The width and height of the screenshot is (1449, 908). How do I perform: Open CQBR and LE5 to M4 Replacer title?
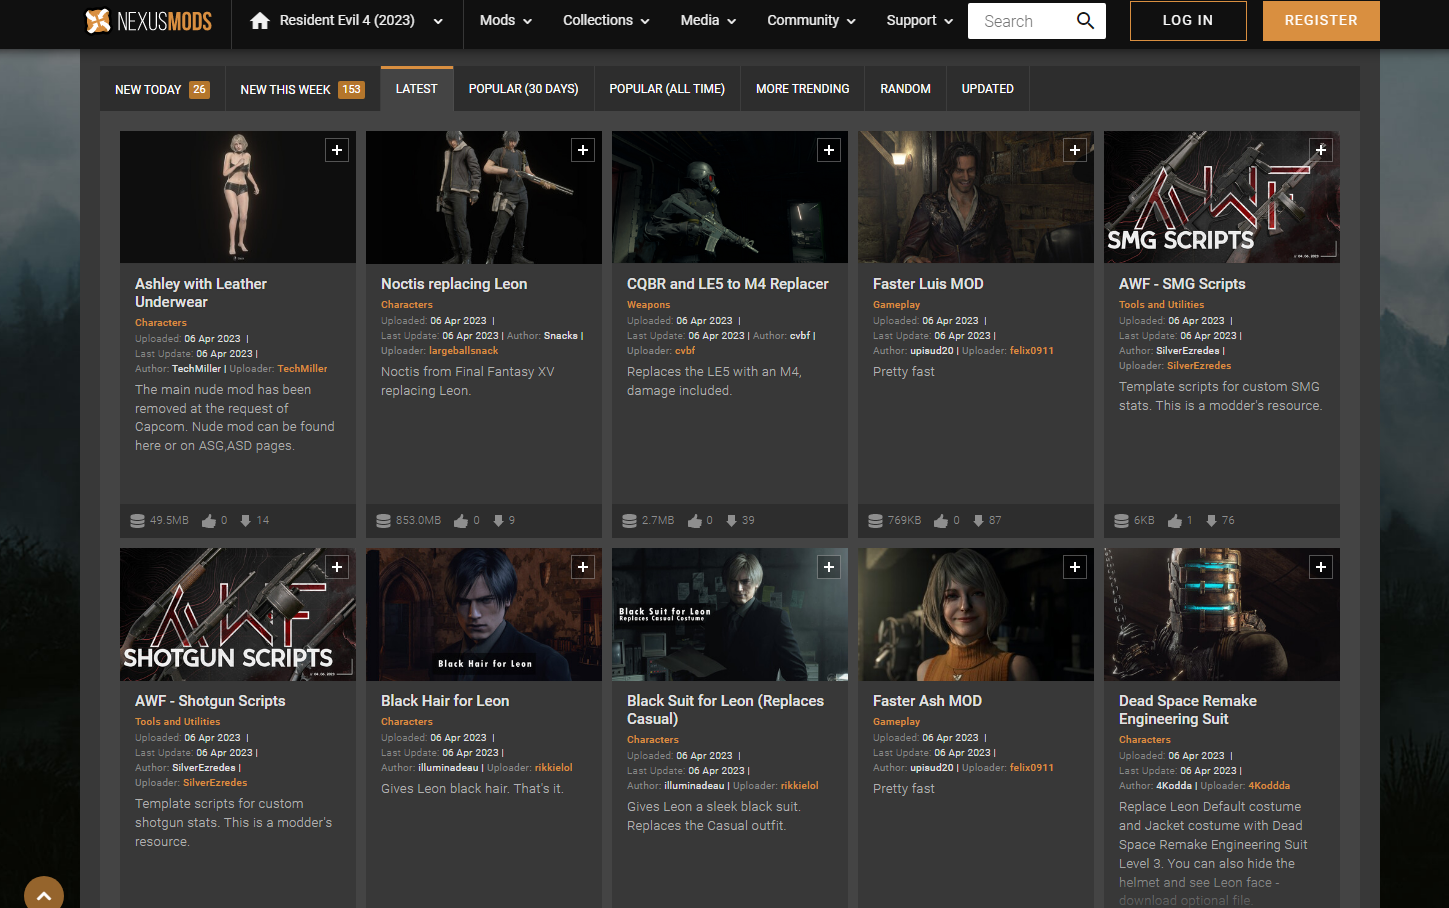click(x=728, y=284)
